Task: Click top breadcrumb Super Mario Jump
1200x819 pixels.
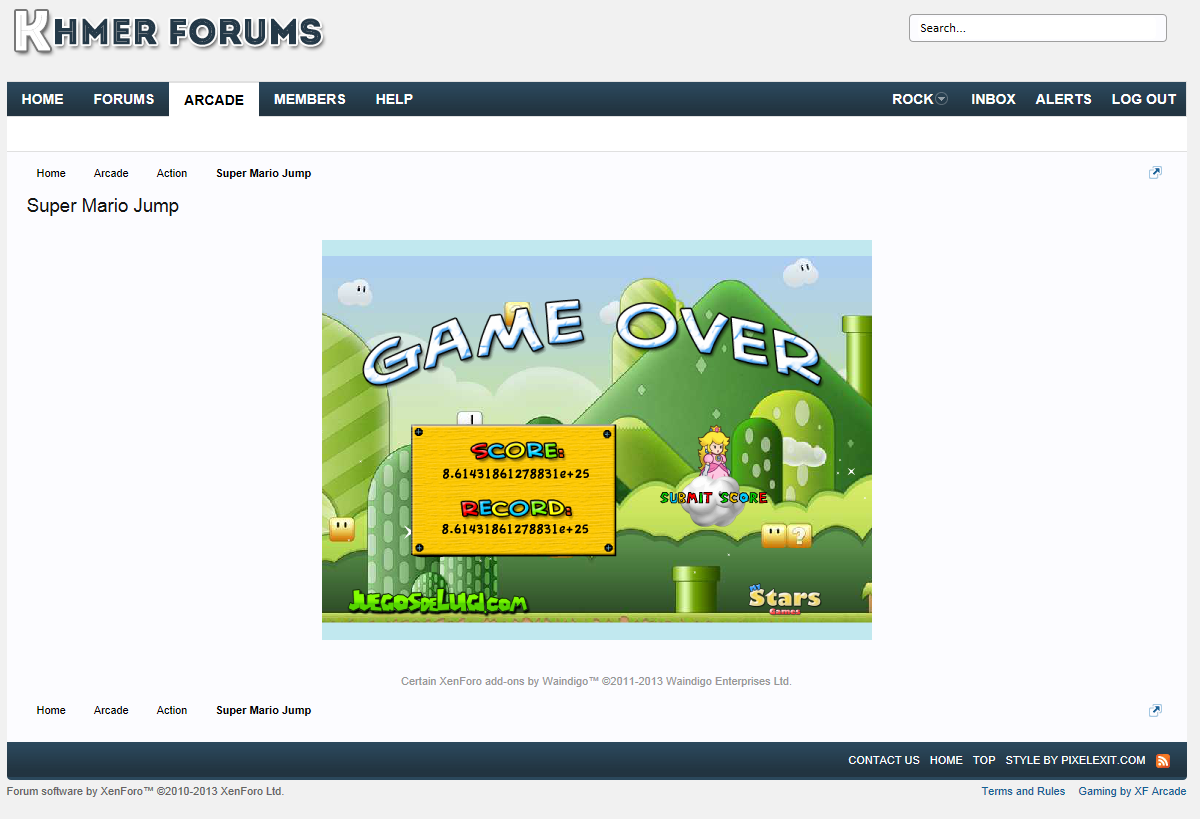Action: pyautogui.click(x=264, y=173)
